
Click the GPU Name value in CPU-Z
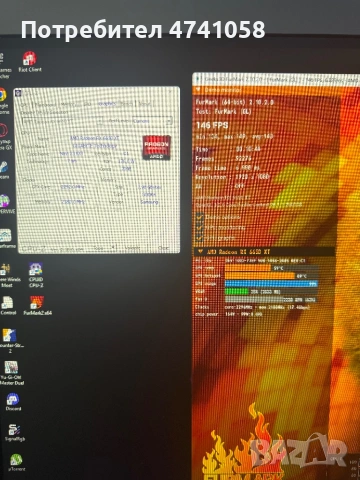[x=94, y=137]
